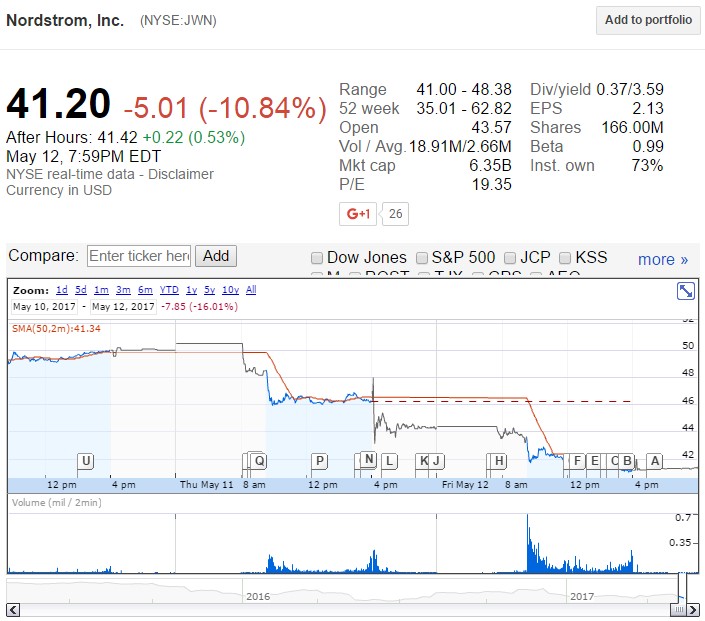Set chart zoom to 1m
The width and height of the screenshot is (705, 621).
[101, 290]
